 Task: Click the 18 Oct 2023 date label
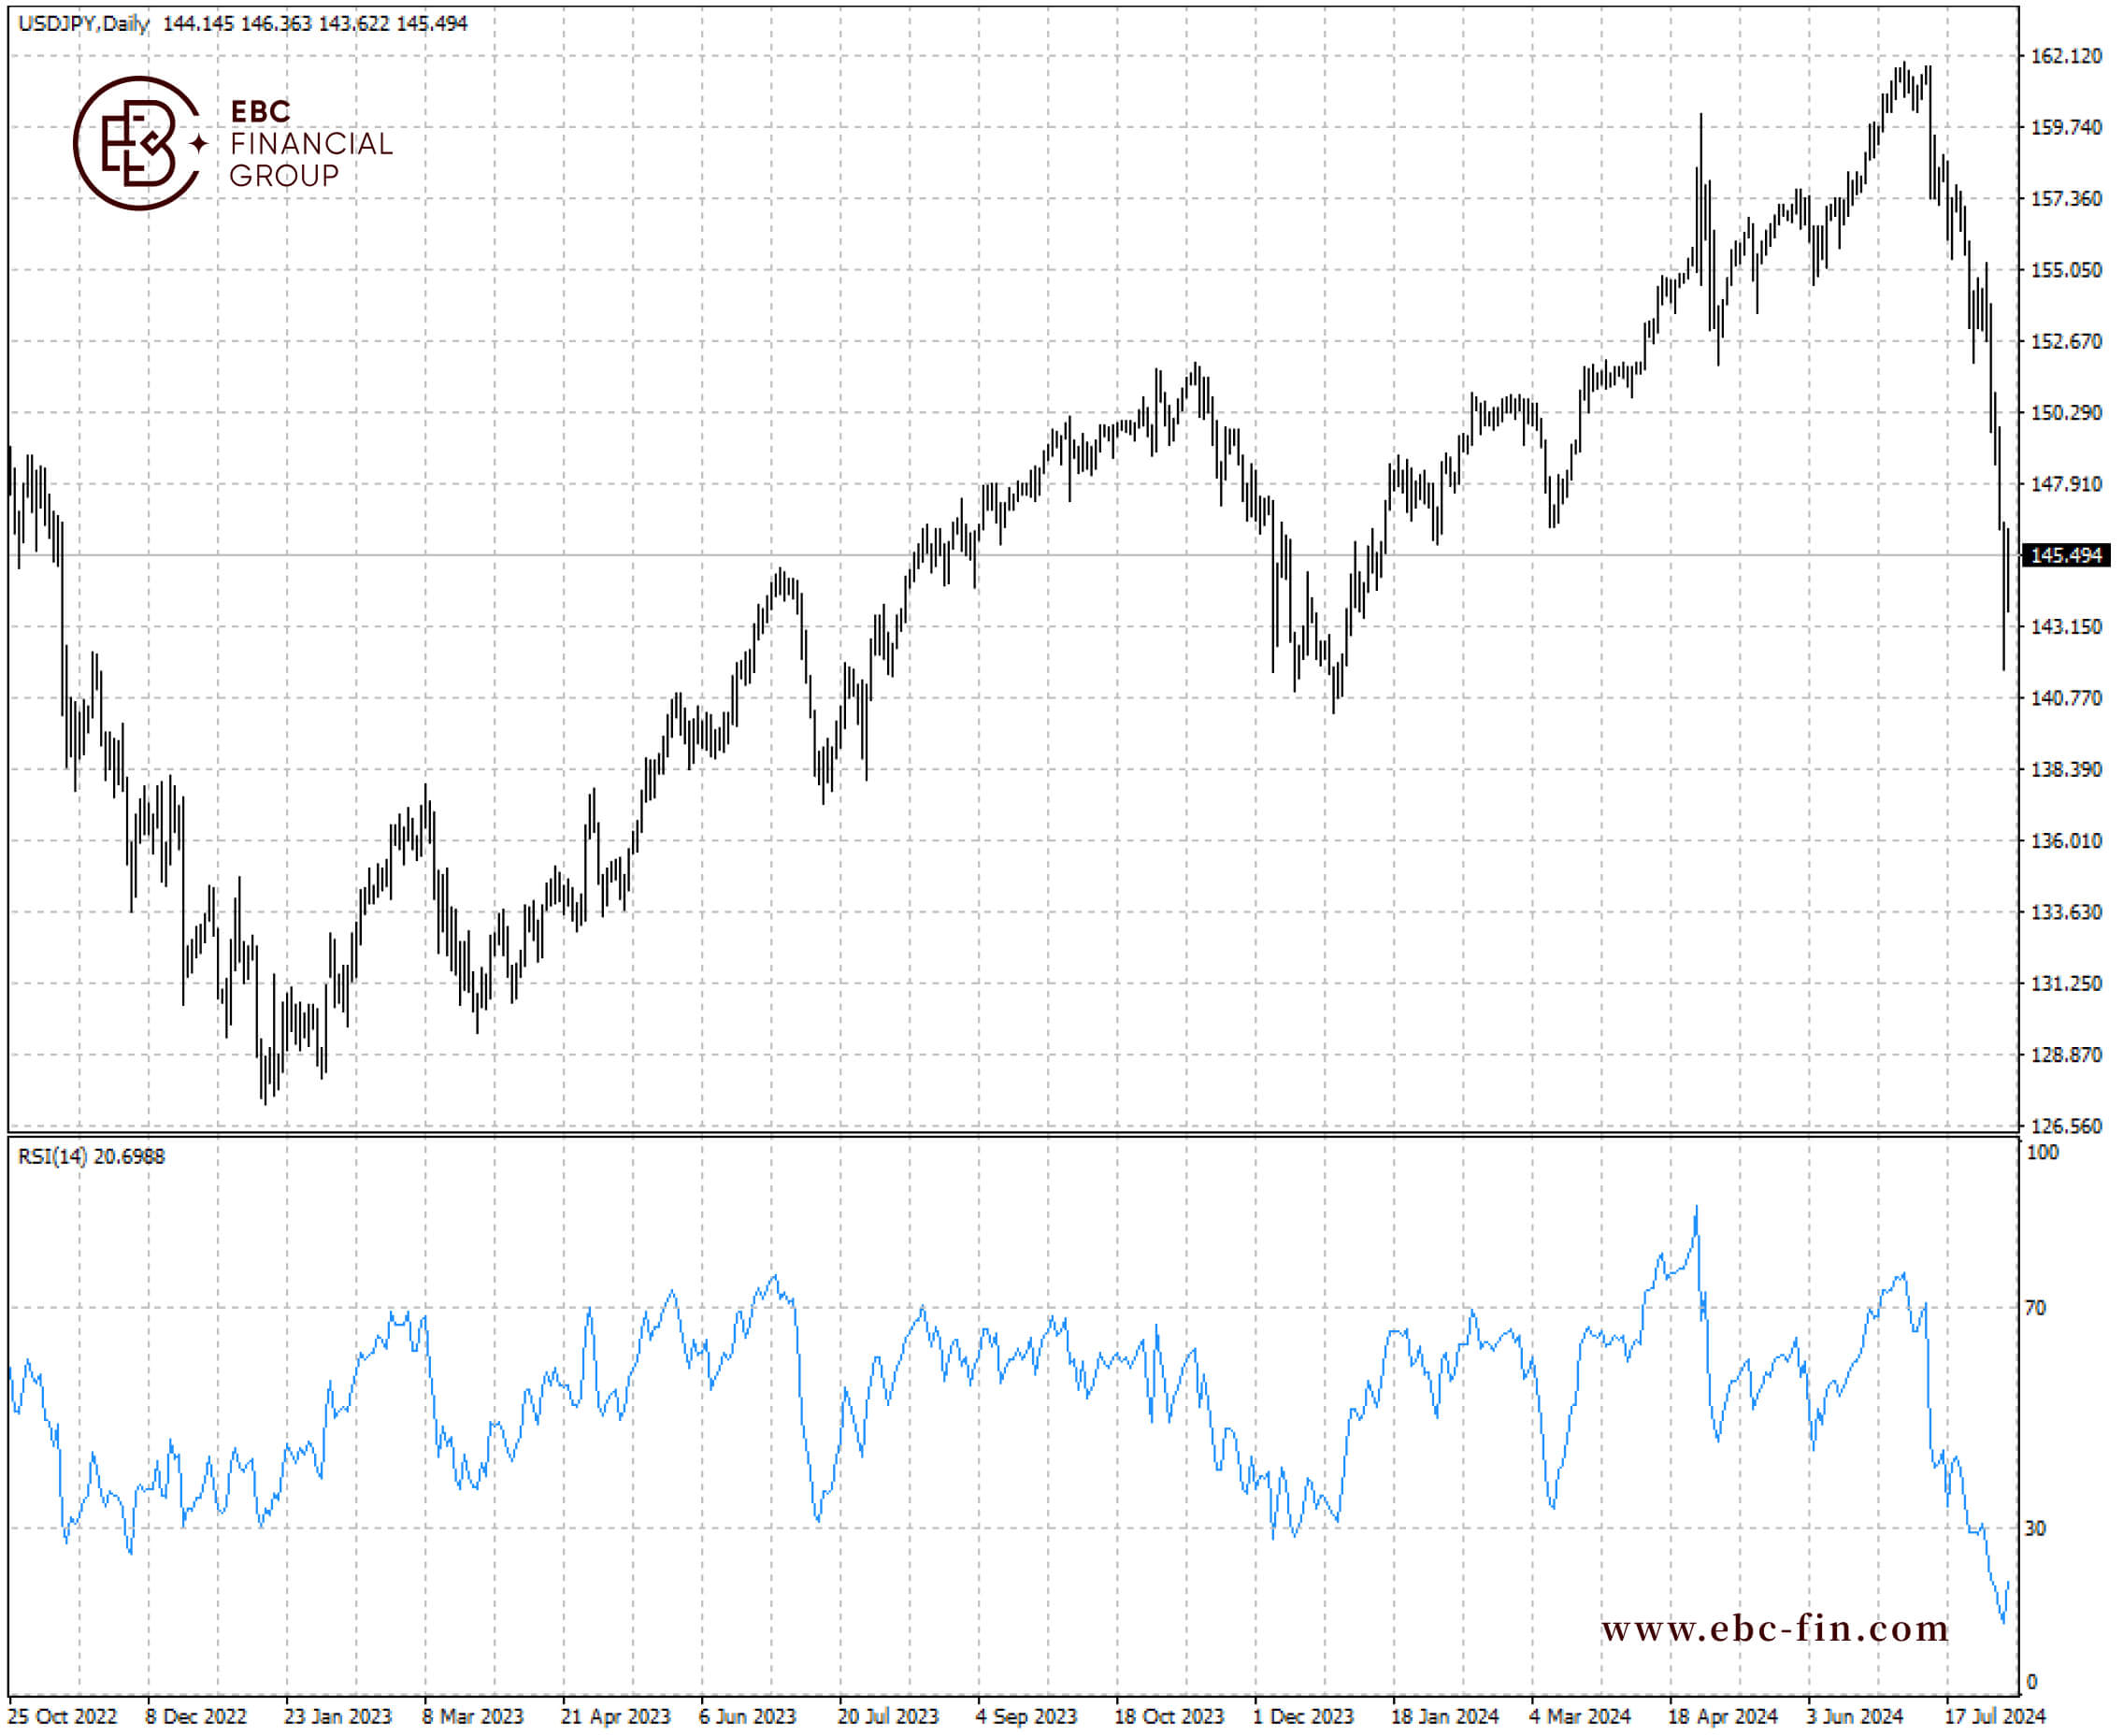tap(1169, 1716)
